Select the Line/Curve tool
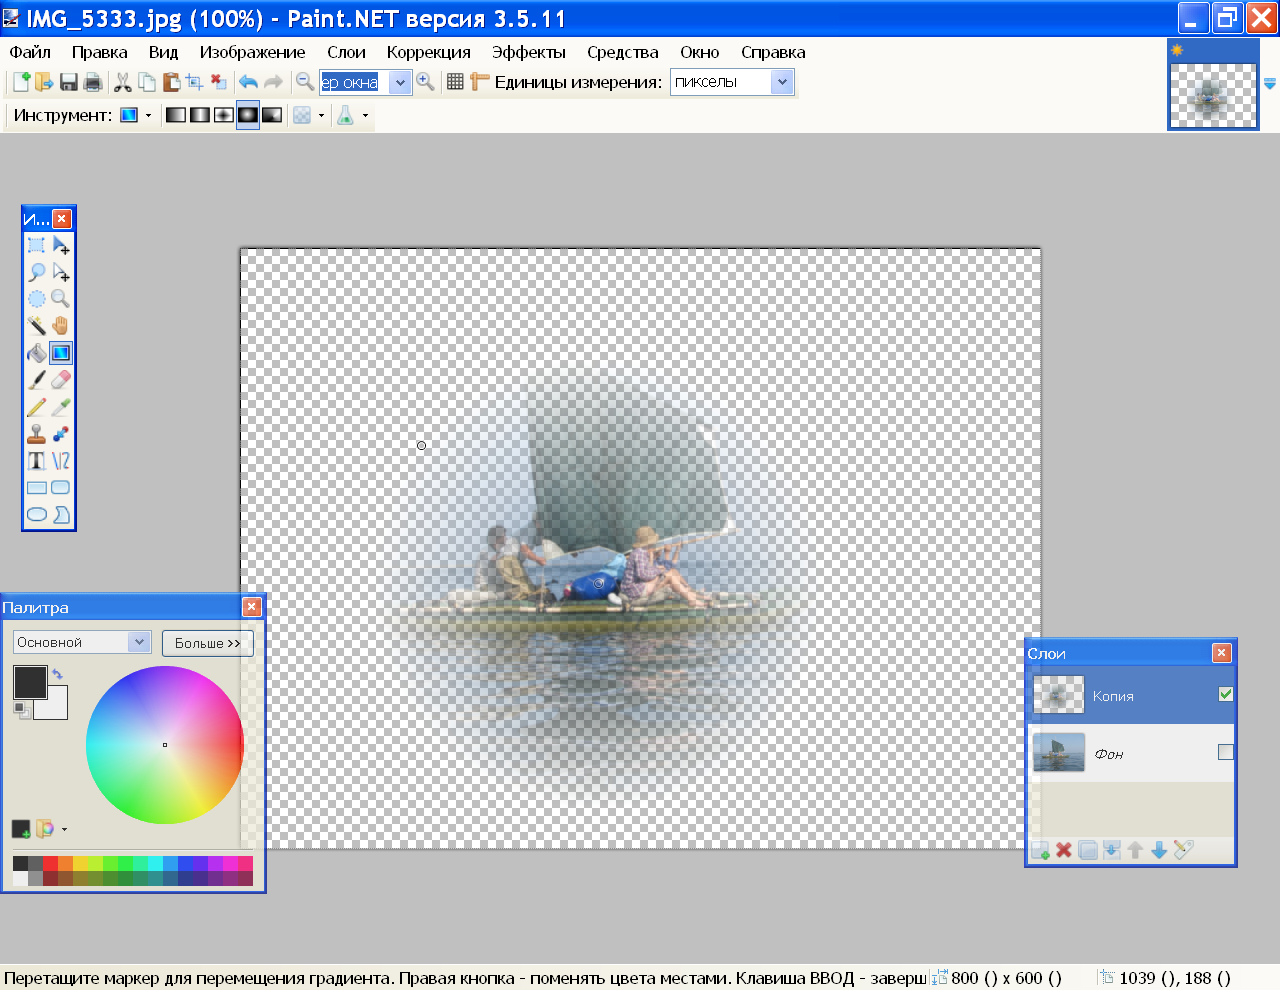Viewport: 1280px width, 990px height. (x=61, y=461)
